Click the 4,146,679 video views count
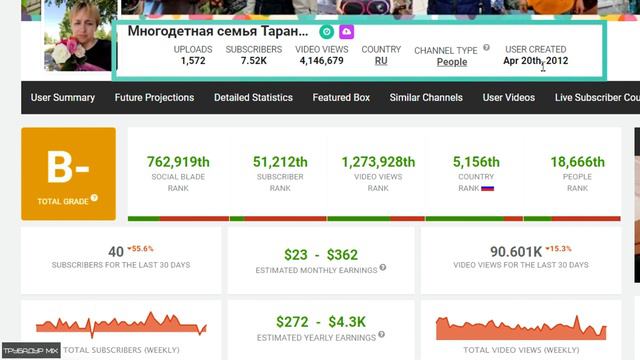 pyautogui.click(x=322, y=61)
